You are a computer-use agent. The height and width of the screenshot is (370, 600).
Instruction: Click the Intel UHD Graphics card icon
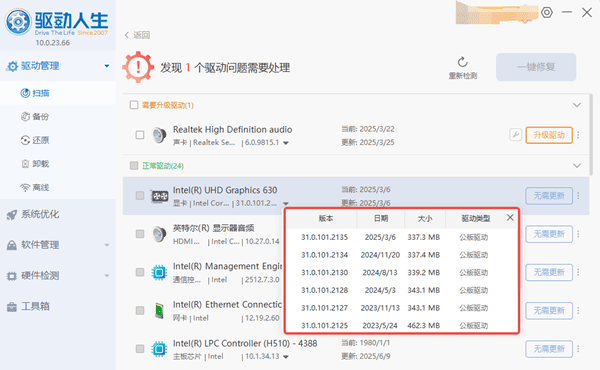coord(160,196)
